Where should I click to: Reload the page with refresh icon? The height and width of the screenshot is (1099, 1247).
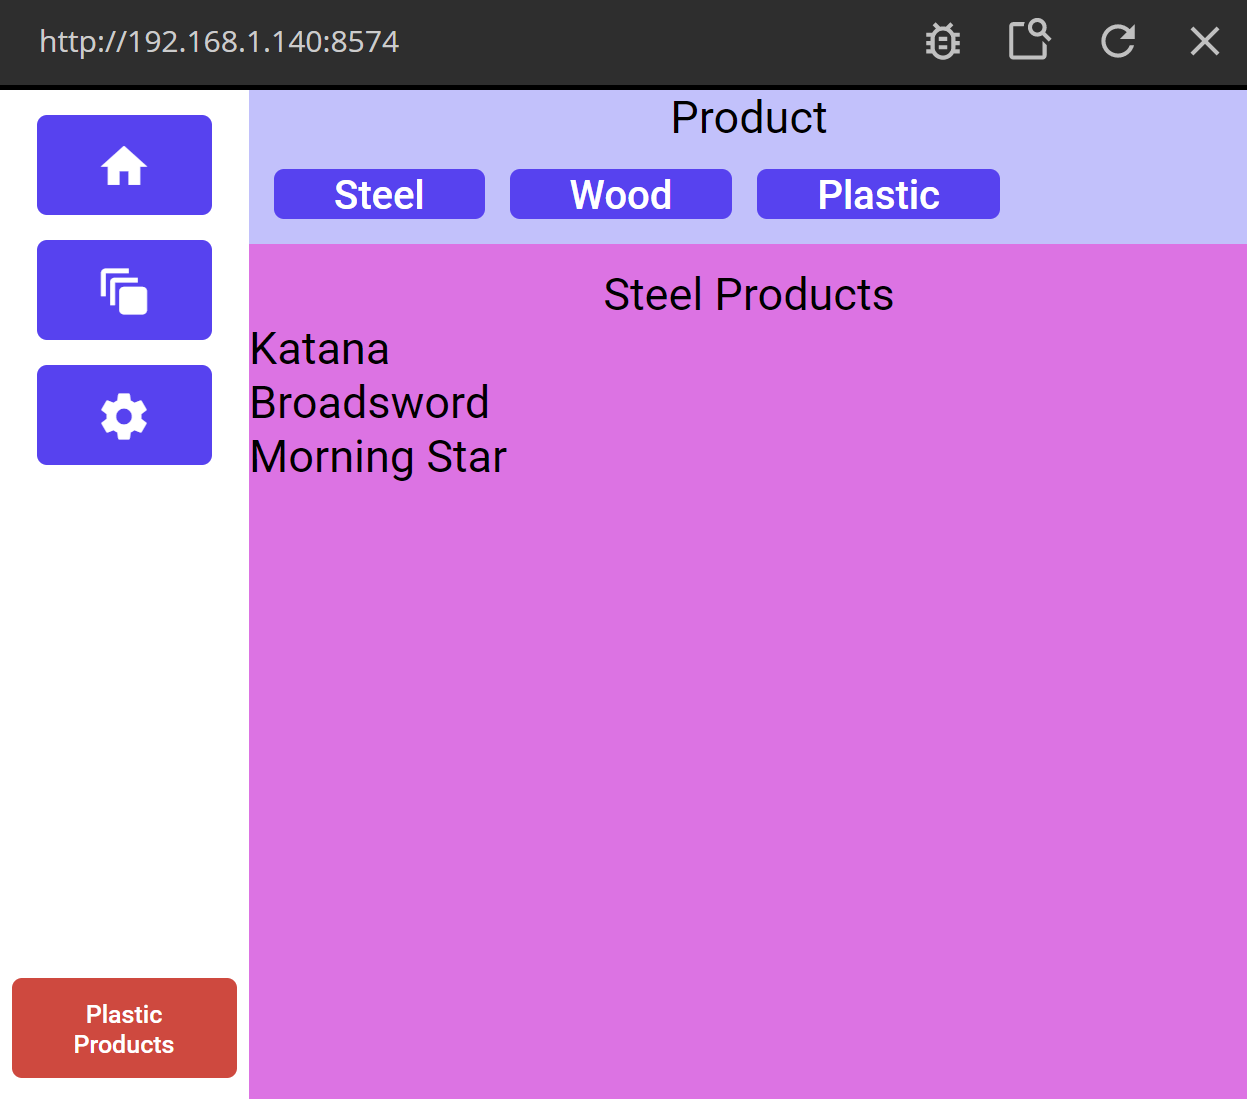tap(1117, 41)
